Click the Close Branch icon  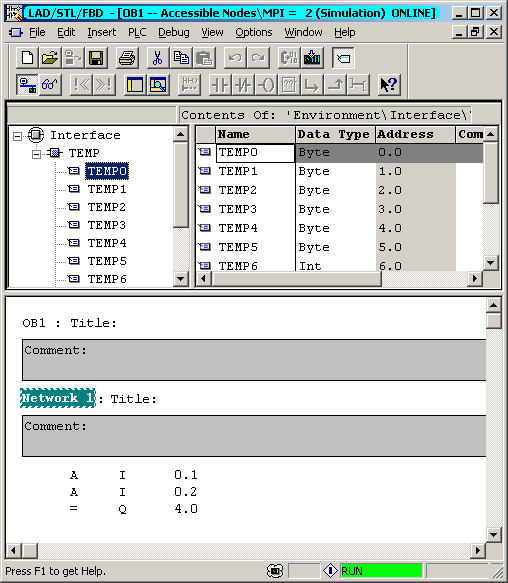(x=335, y=85)
